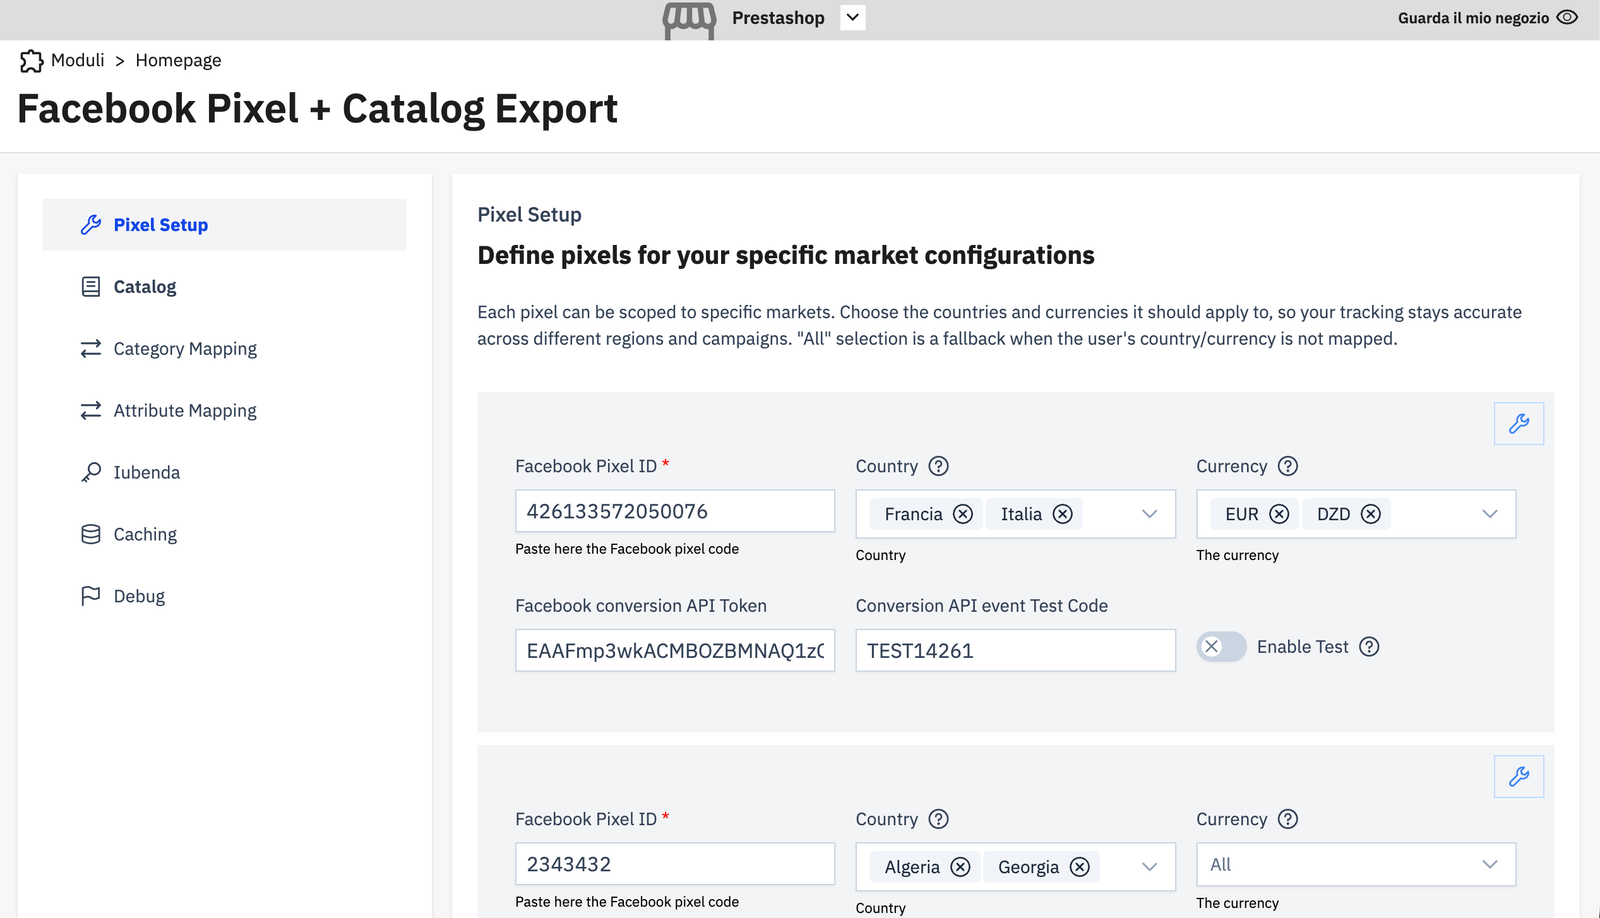Image resolution: width=1600 pixels, height=918 pixels.
Task: Expand the All currency dropdown
Action: (1490, 865)
